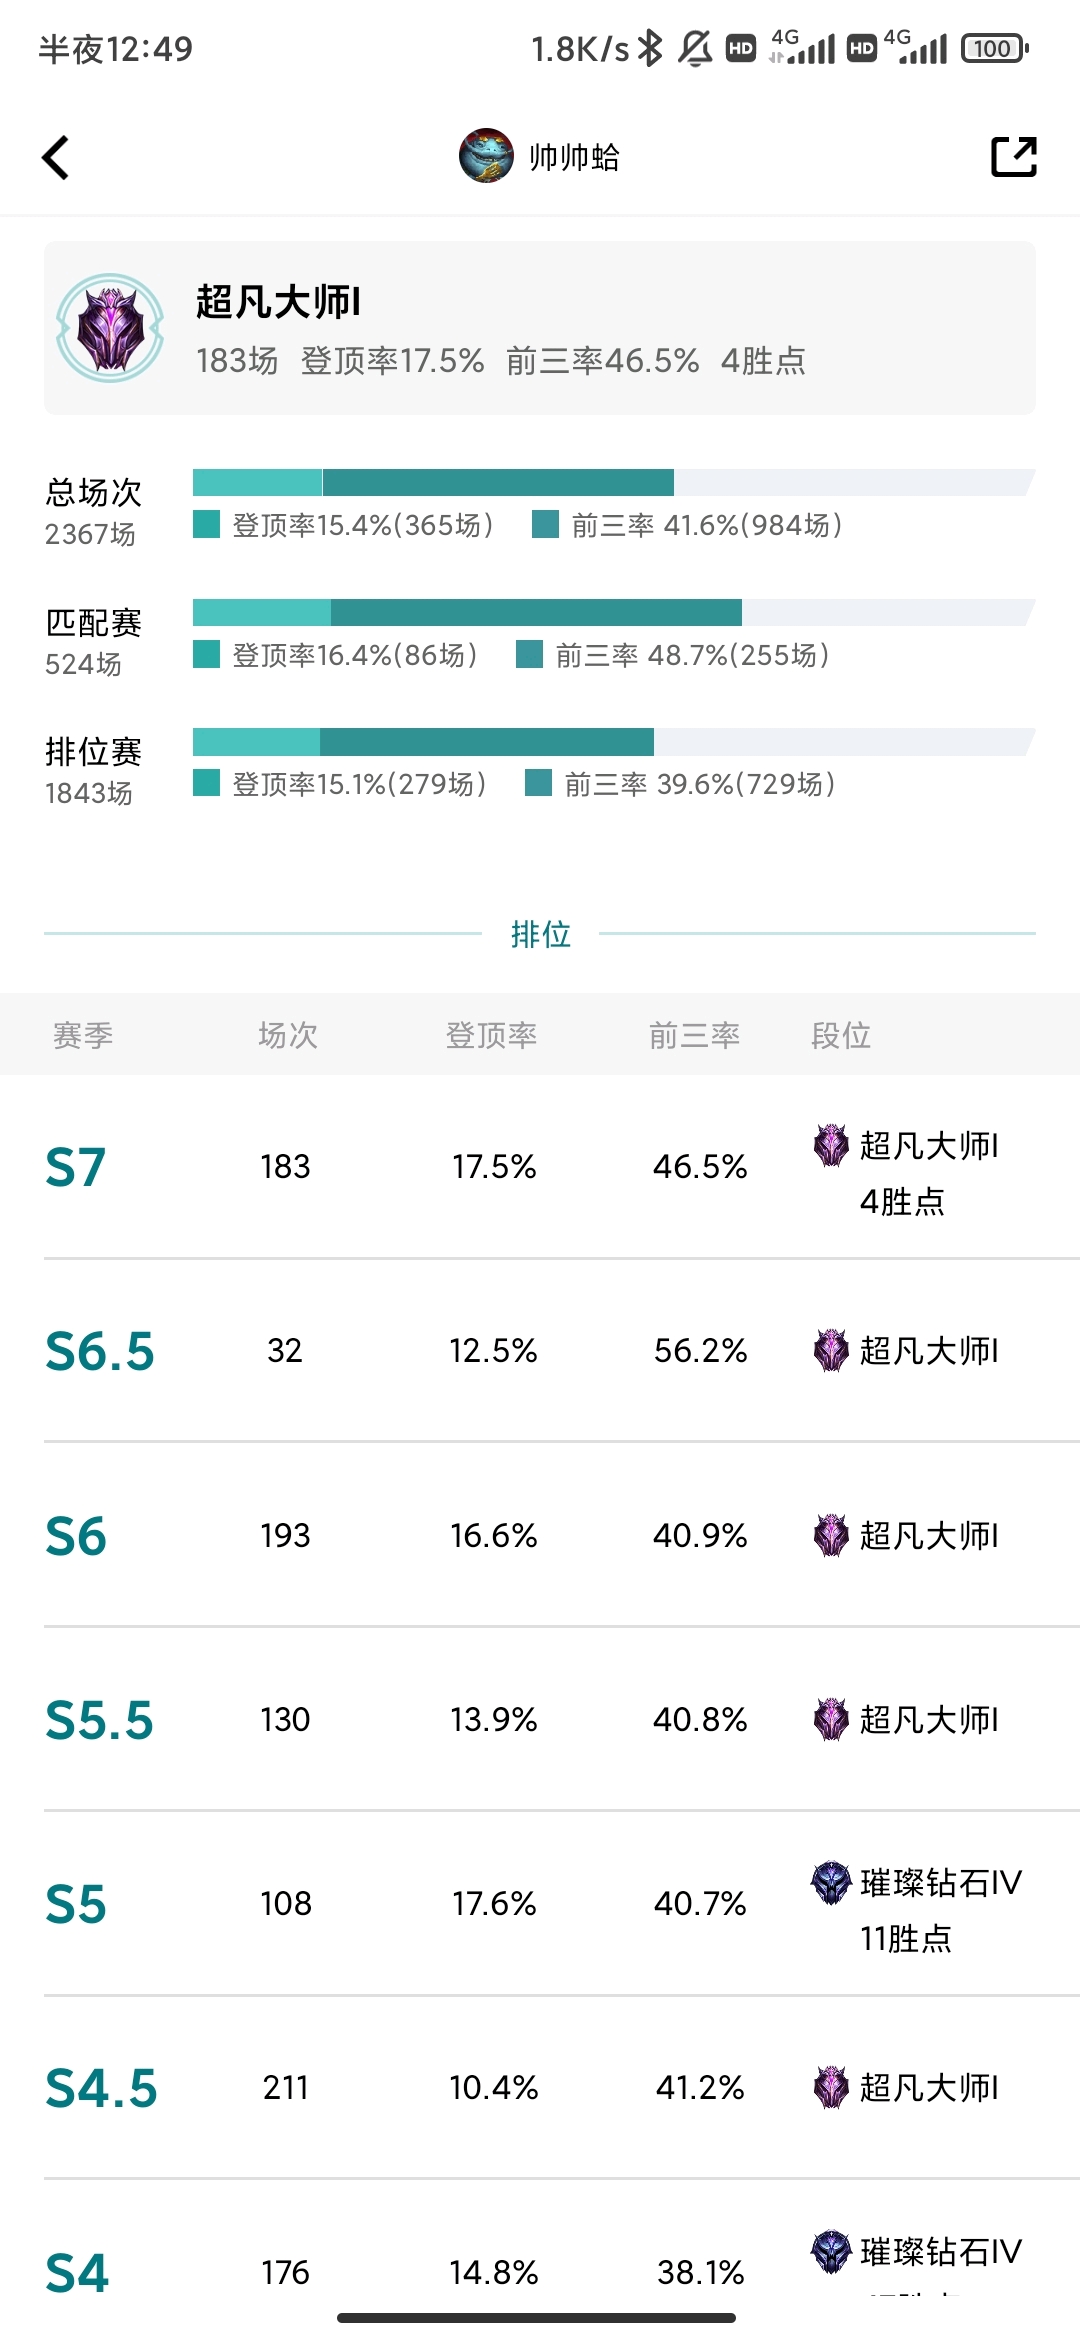The width and height of the screenshot is (1080, 2340).
Task: Tap the 登顶率 column header
Action: point(491,1035)
